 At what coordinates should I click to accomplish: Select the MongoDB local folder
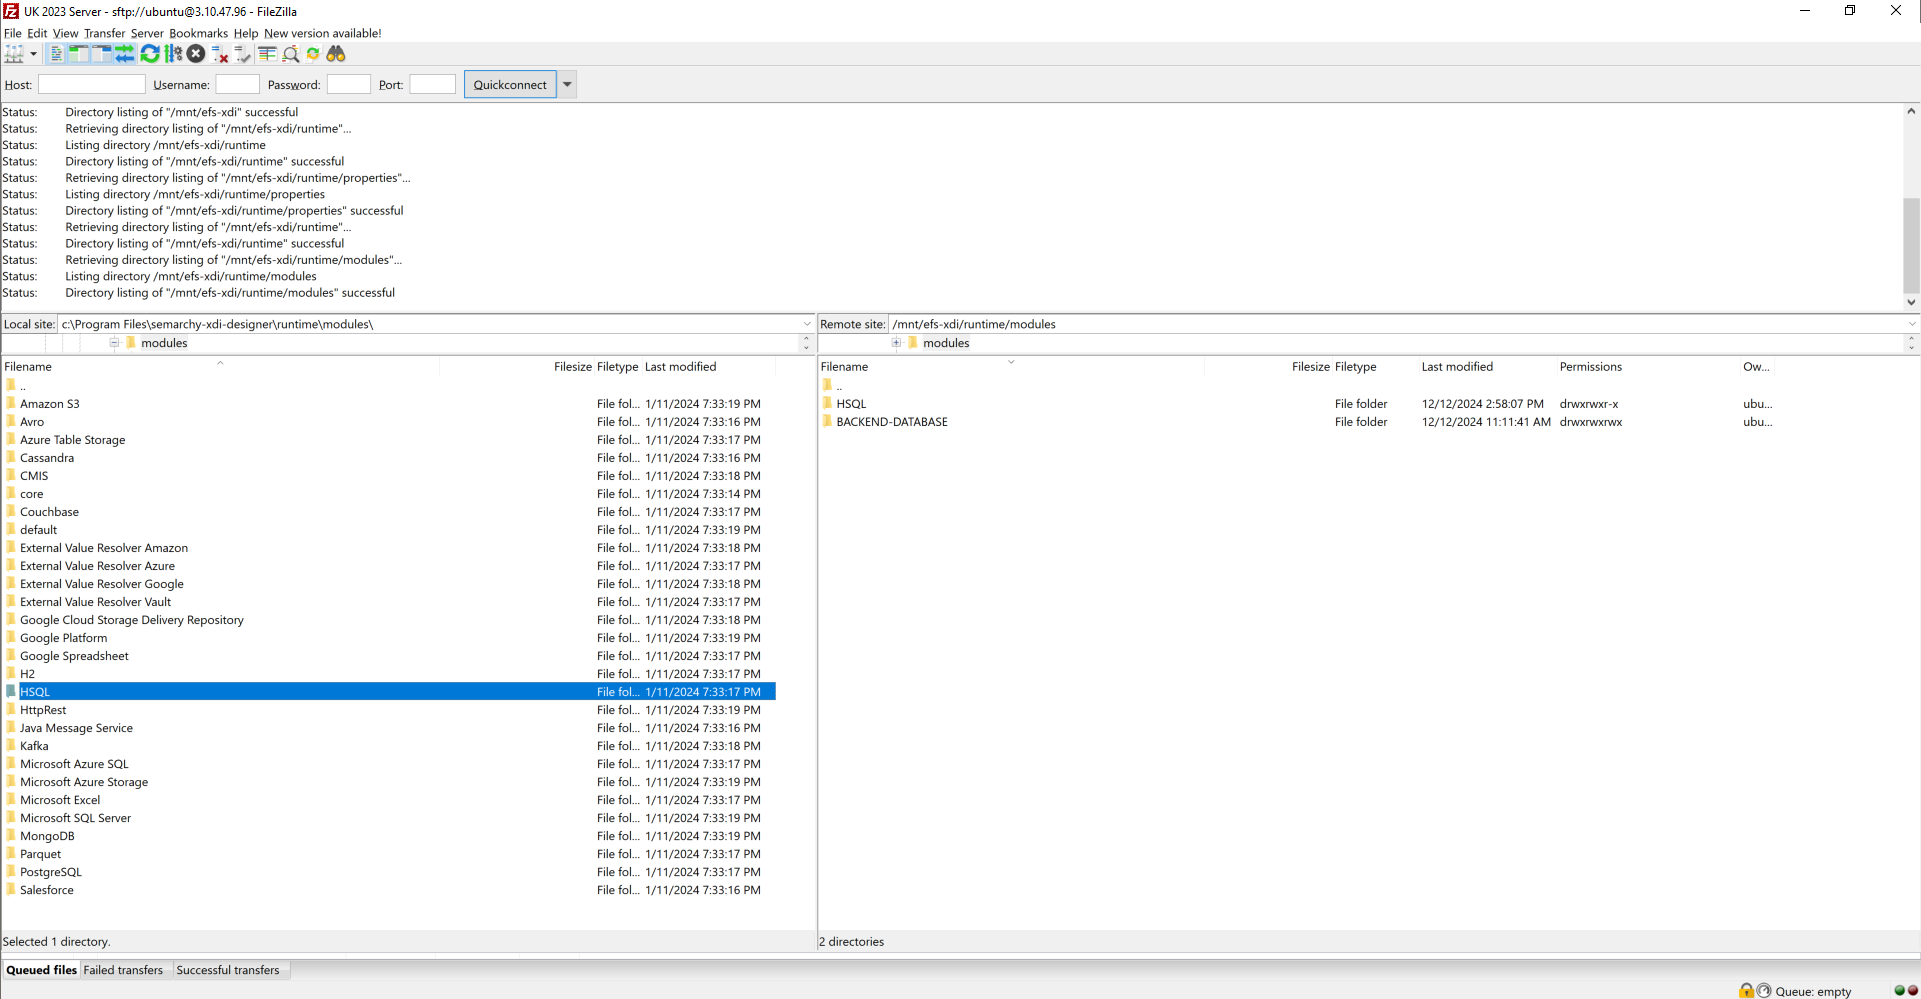click(47, 836)
